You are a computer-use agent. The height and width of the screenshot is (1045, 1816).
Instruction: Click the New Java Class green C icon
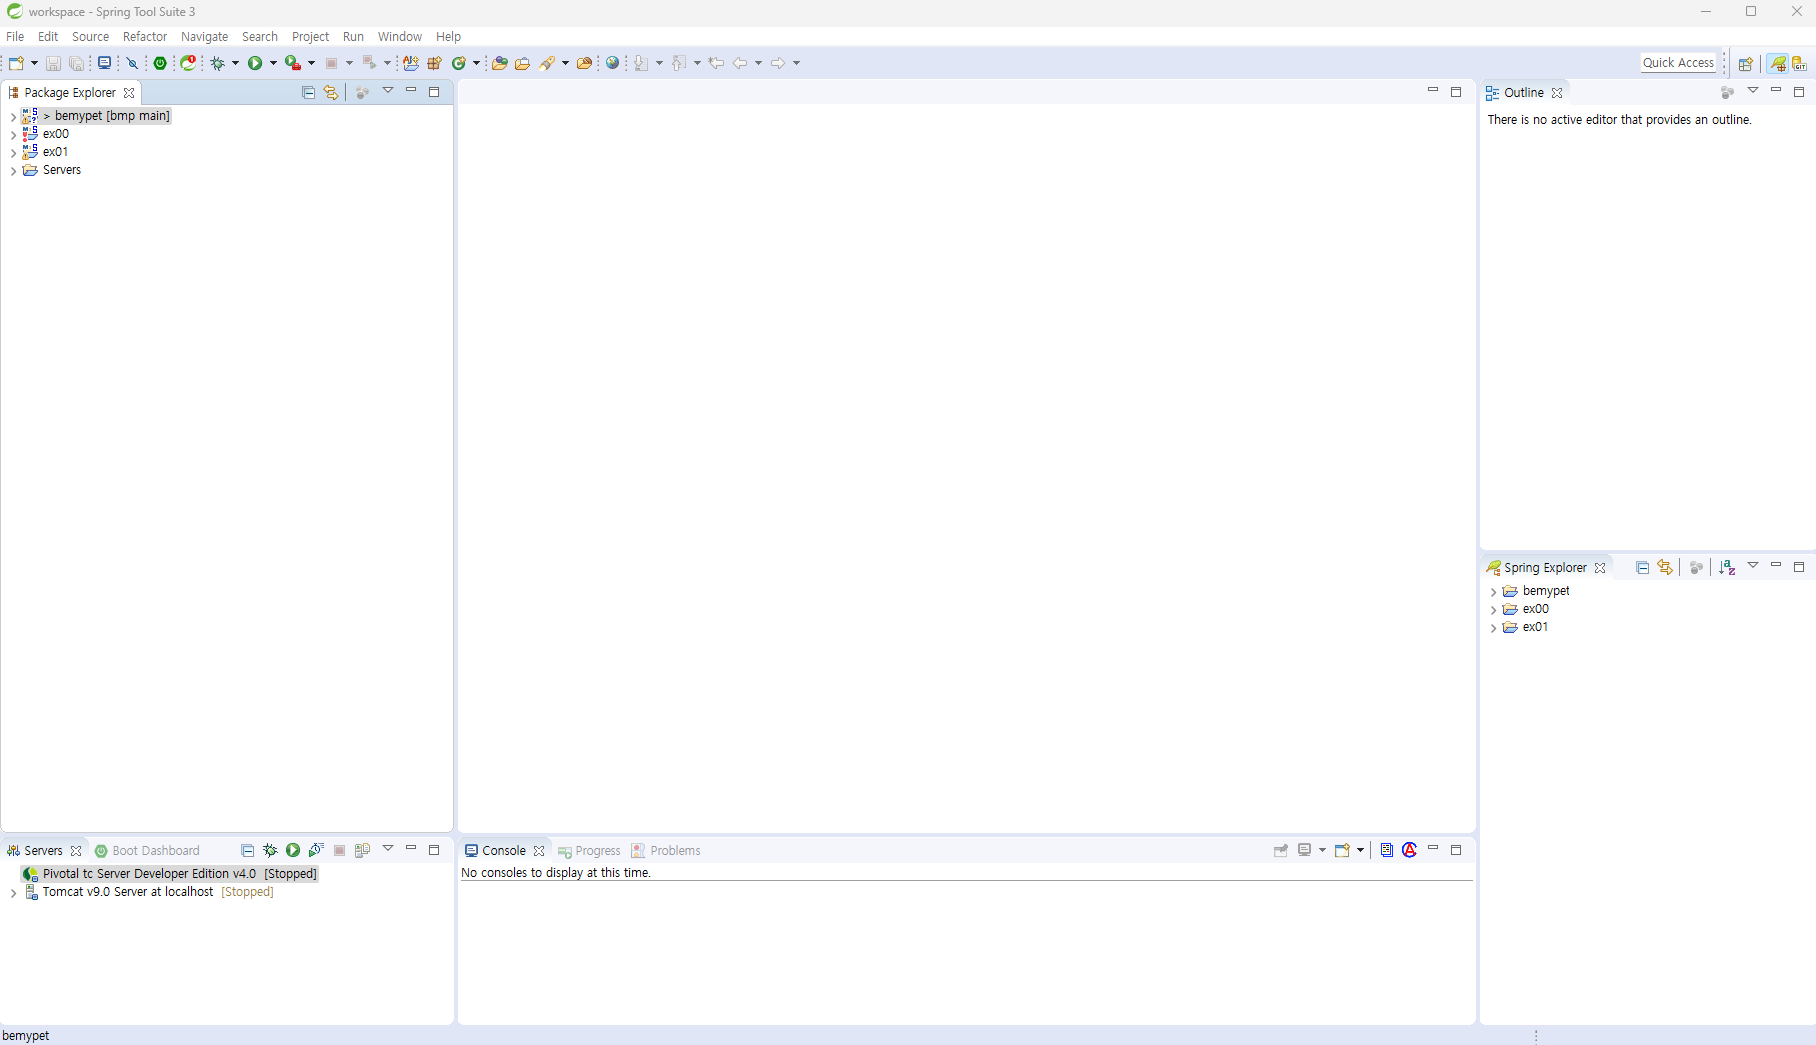tap(459, 63)
